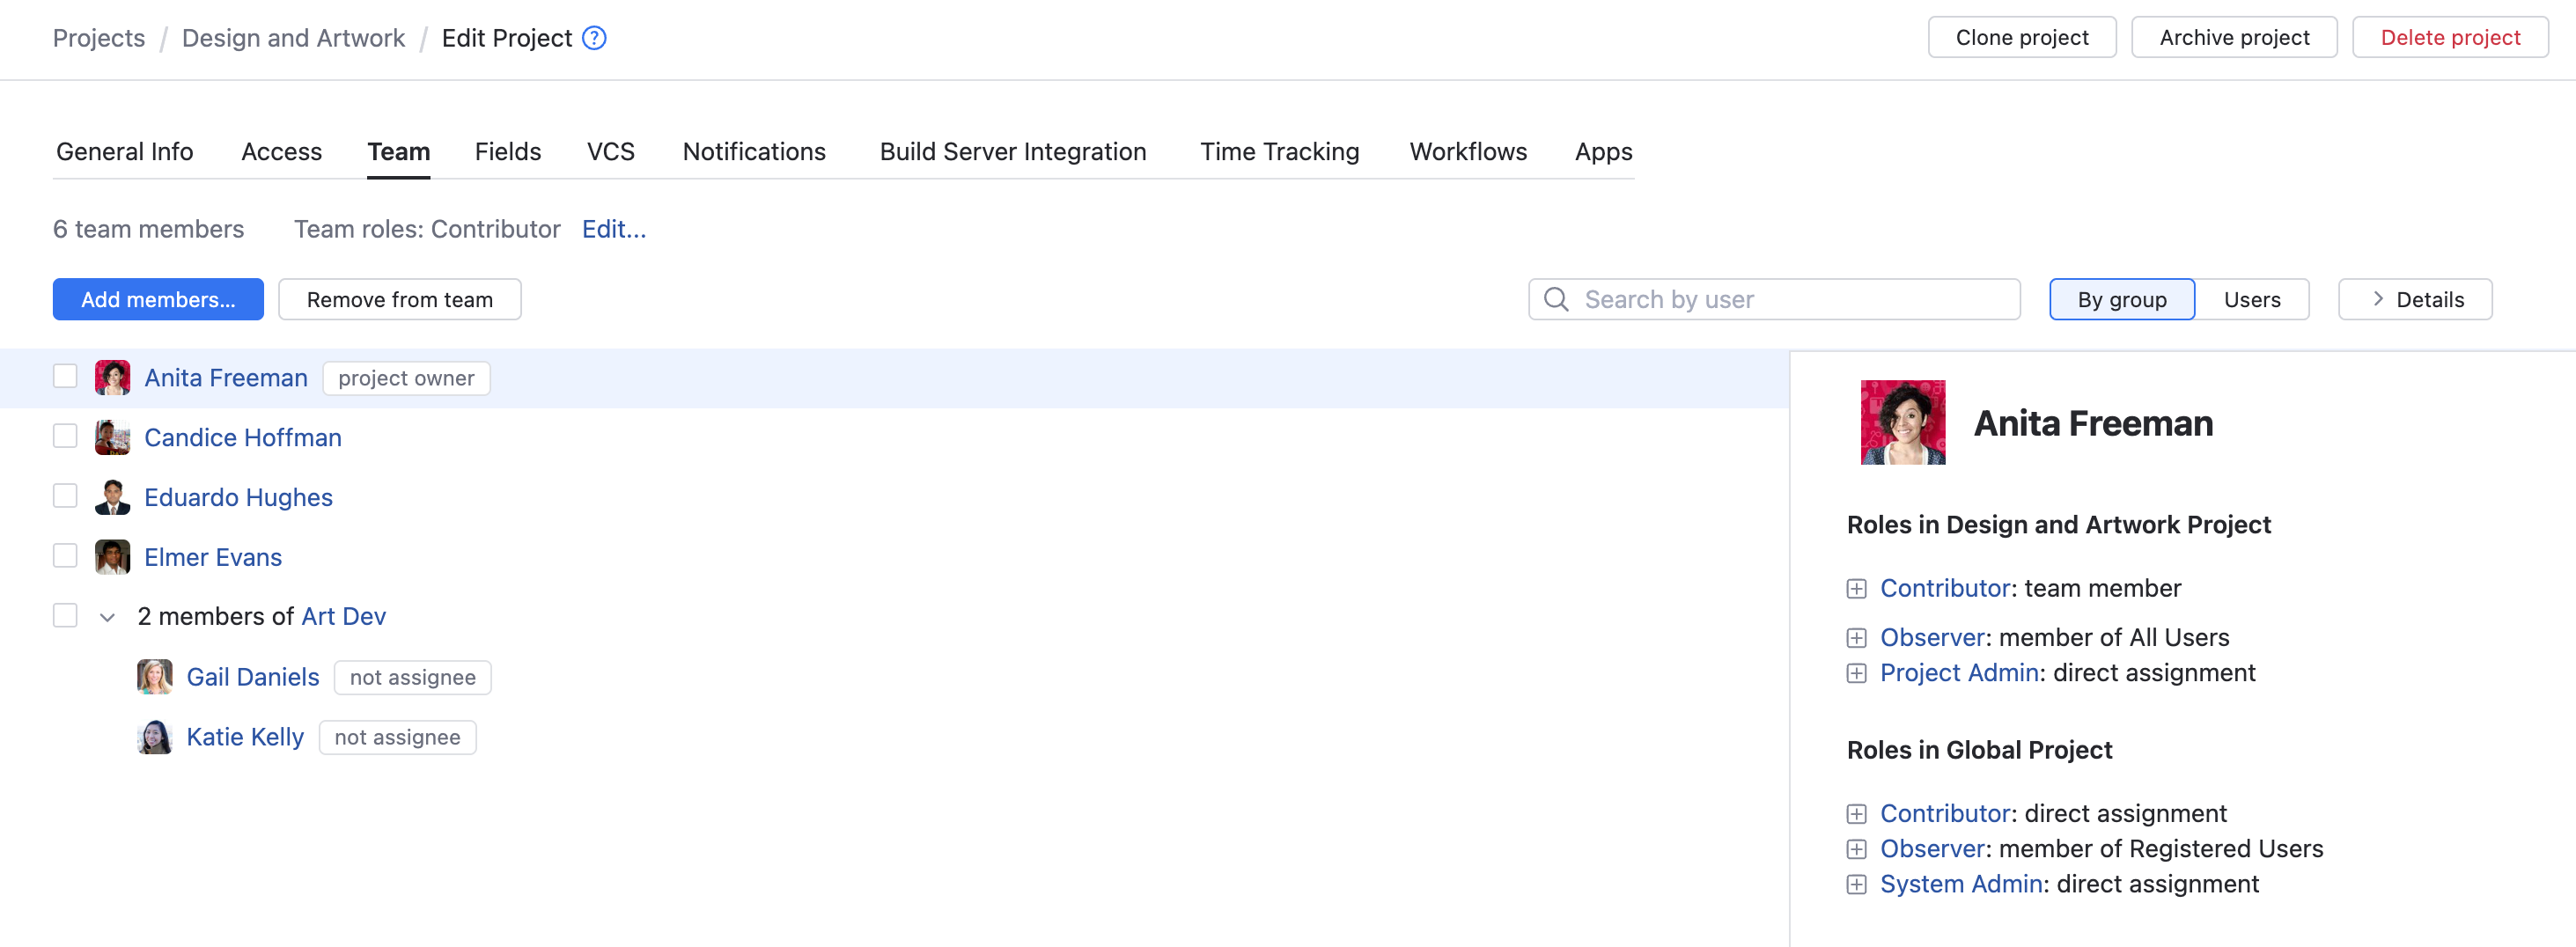Click the Delete project button
Image resolution: width=2576 pixels, height=947 pixels.
[x=2449, y=37]
